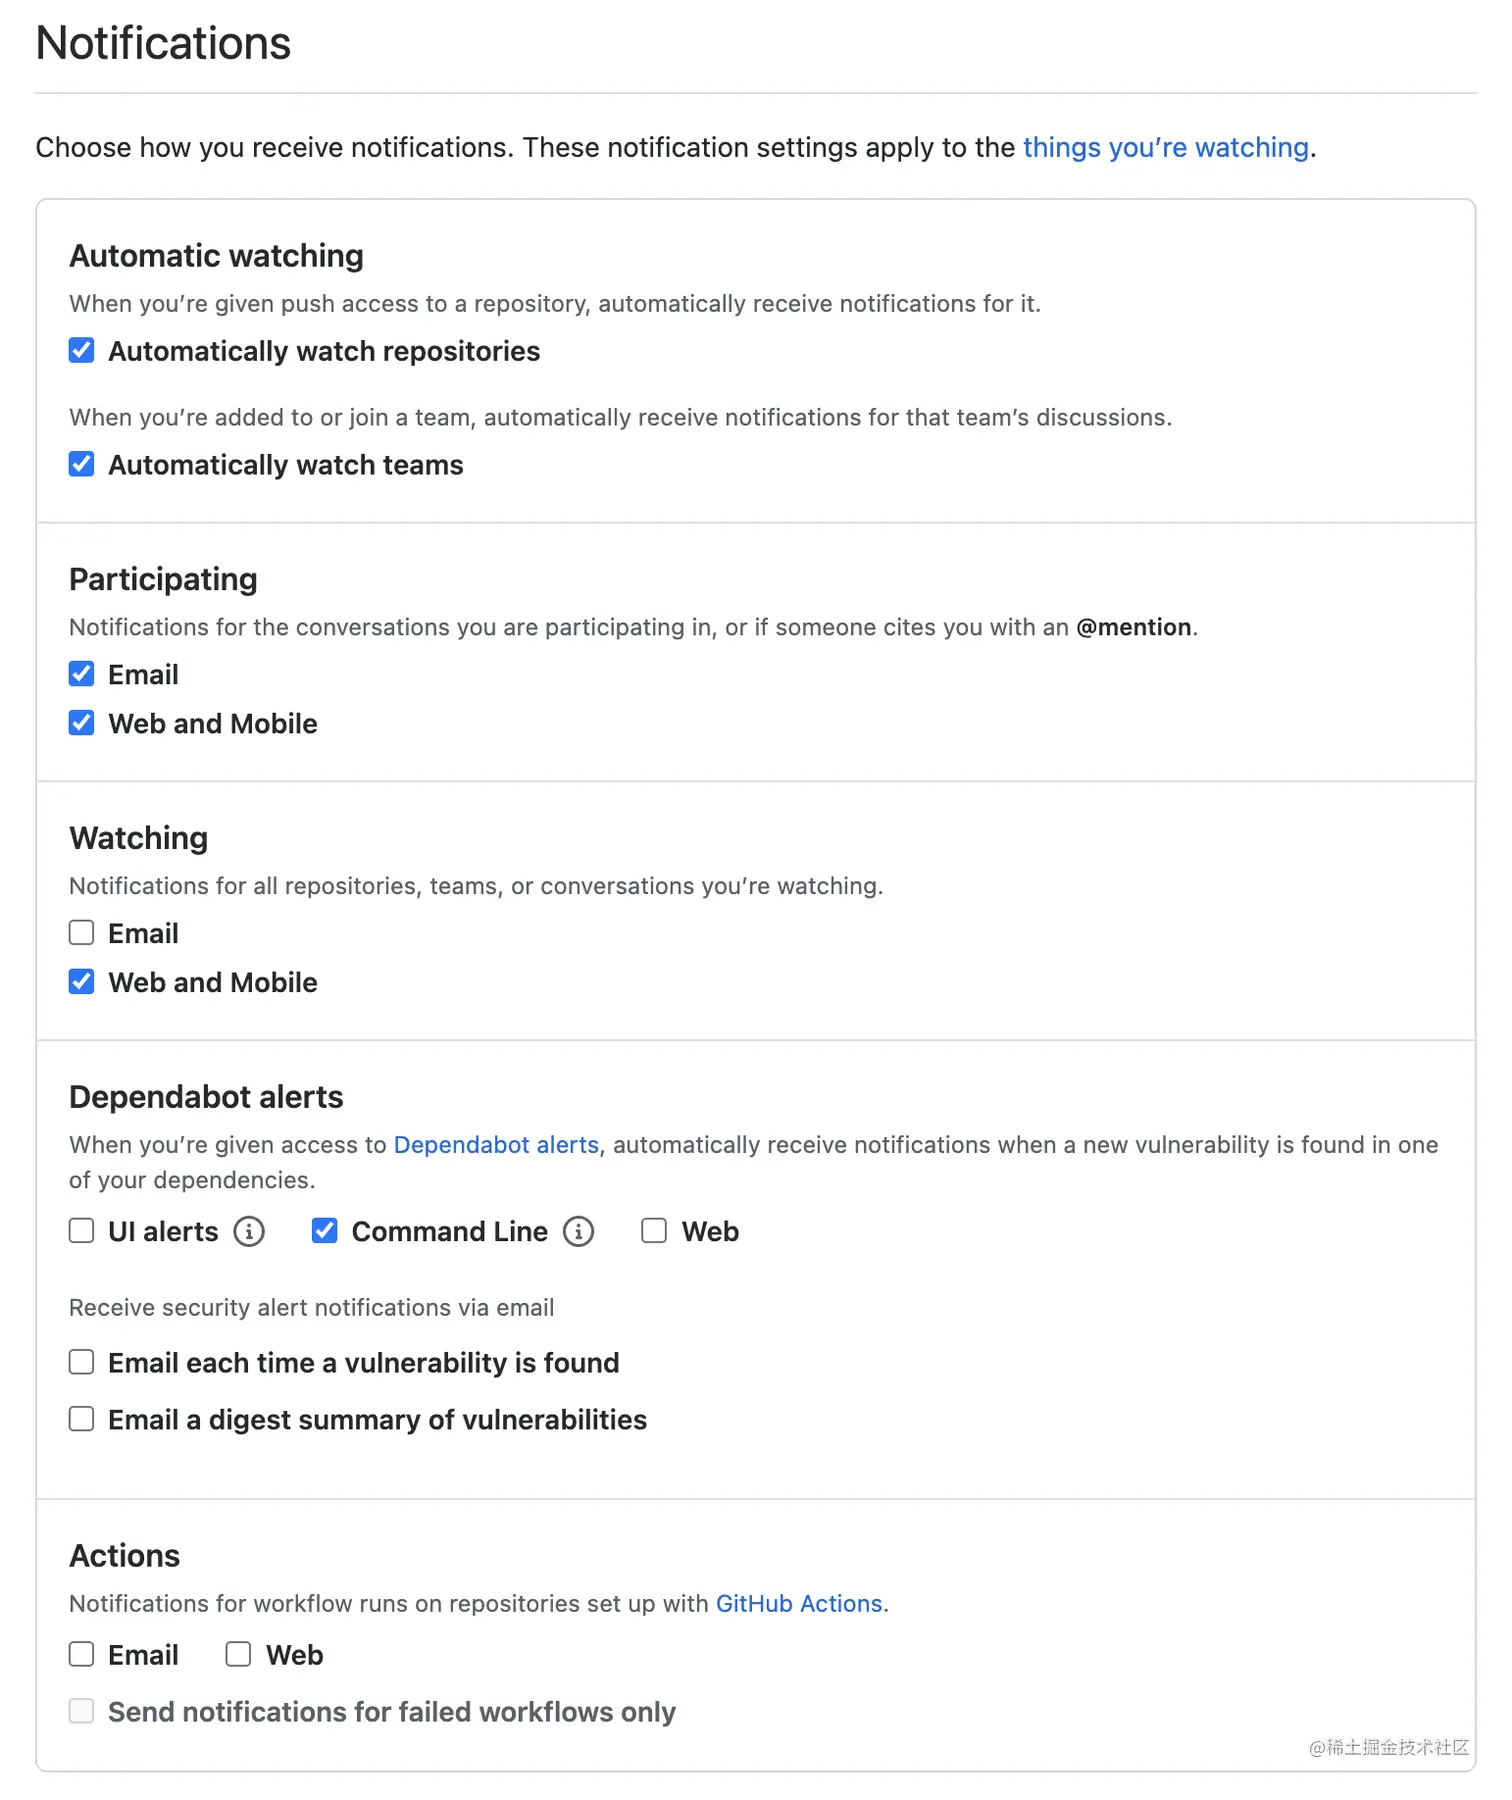Open the things you're watching link
Image resolution: width=1512 pixels, height=1800 pixels.
tap(1166, 147)
